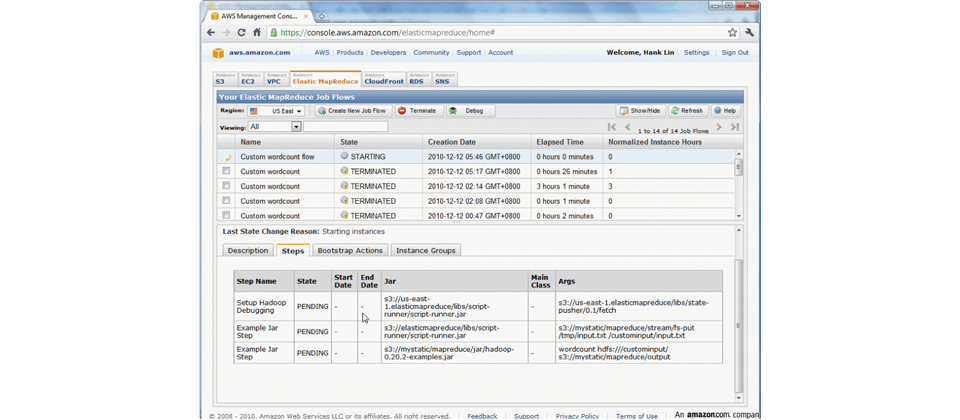Refresh the job flows list
Viewport: 960px width, 420px height.
[x=687, y=111]
